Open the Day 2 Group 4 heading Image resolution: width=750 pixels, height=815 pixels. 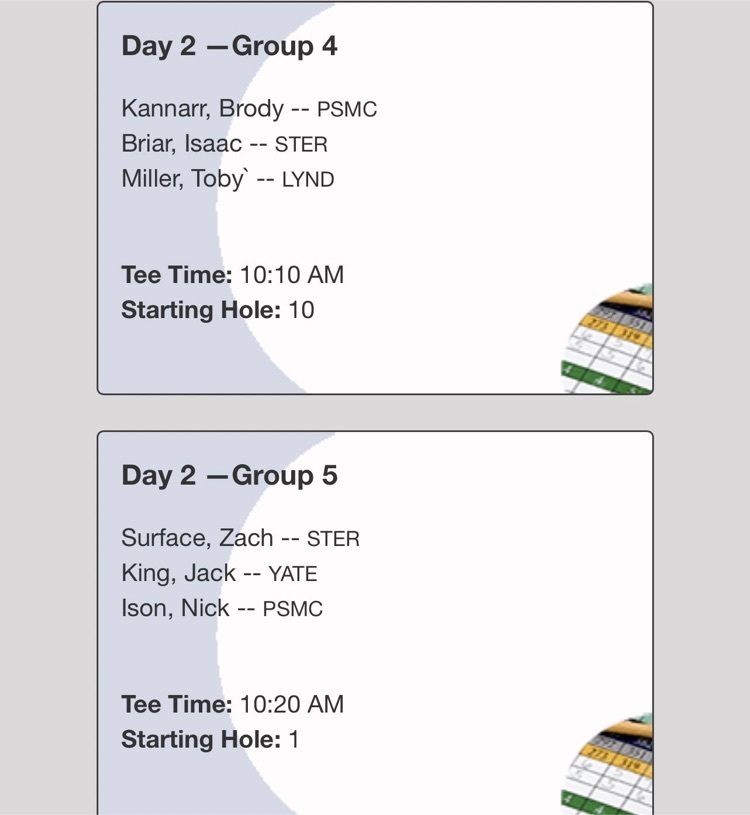(x=229, y=46)
